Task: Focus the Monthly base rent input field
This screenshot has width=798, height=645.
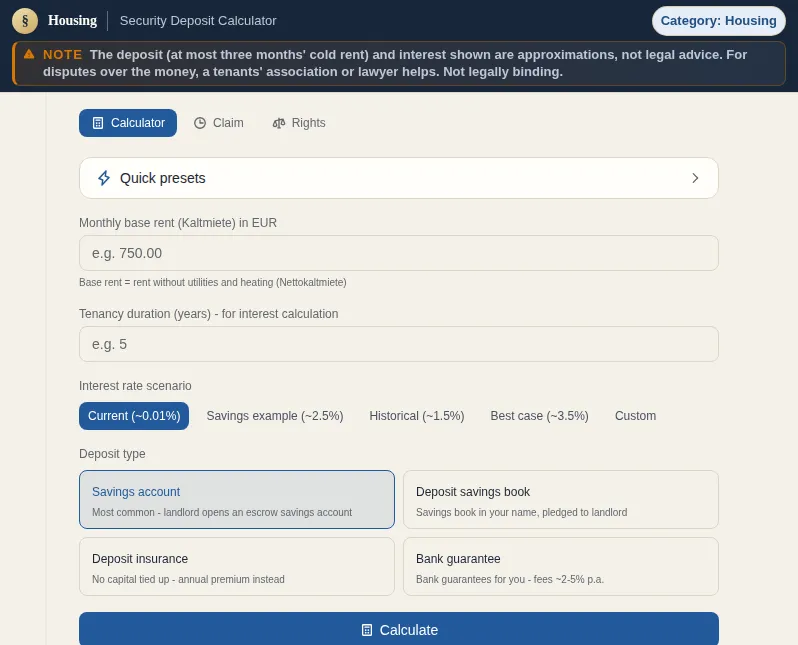Action: click(x=399, y=253)
